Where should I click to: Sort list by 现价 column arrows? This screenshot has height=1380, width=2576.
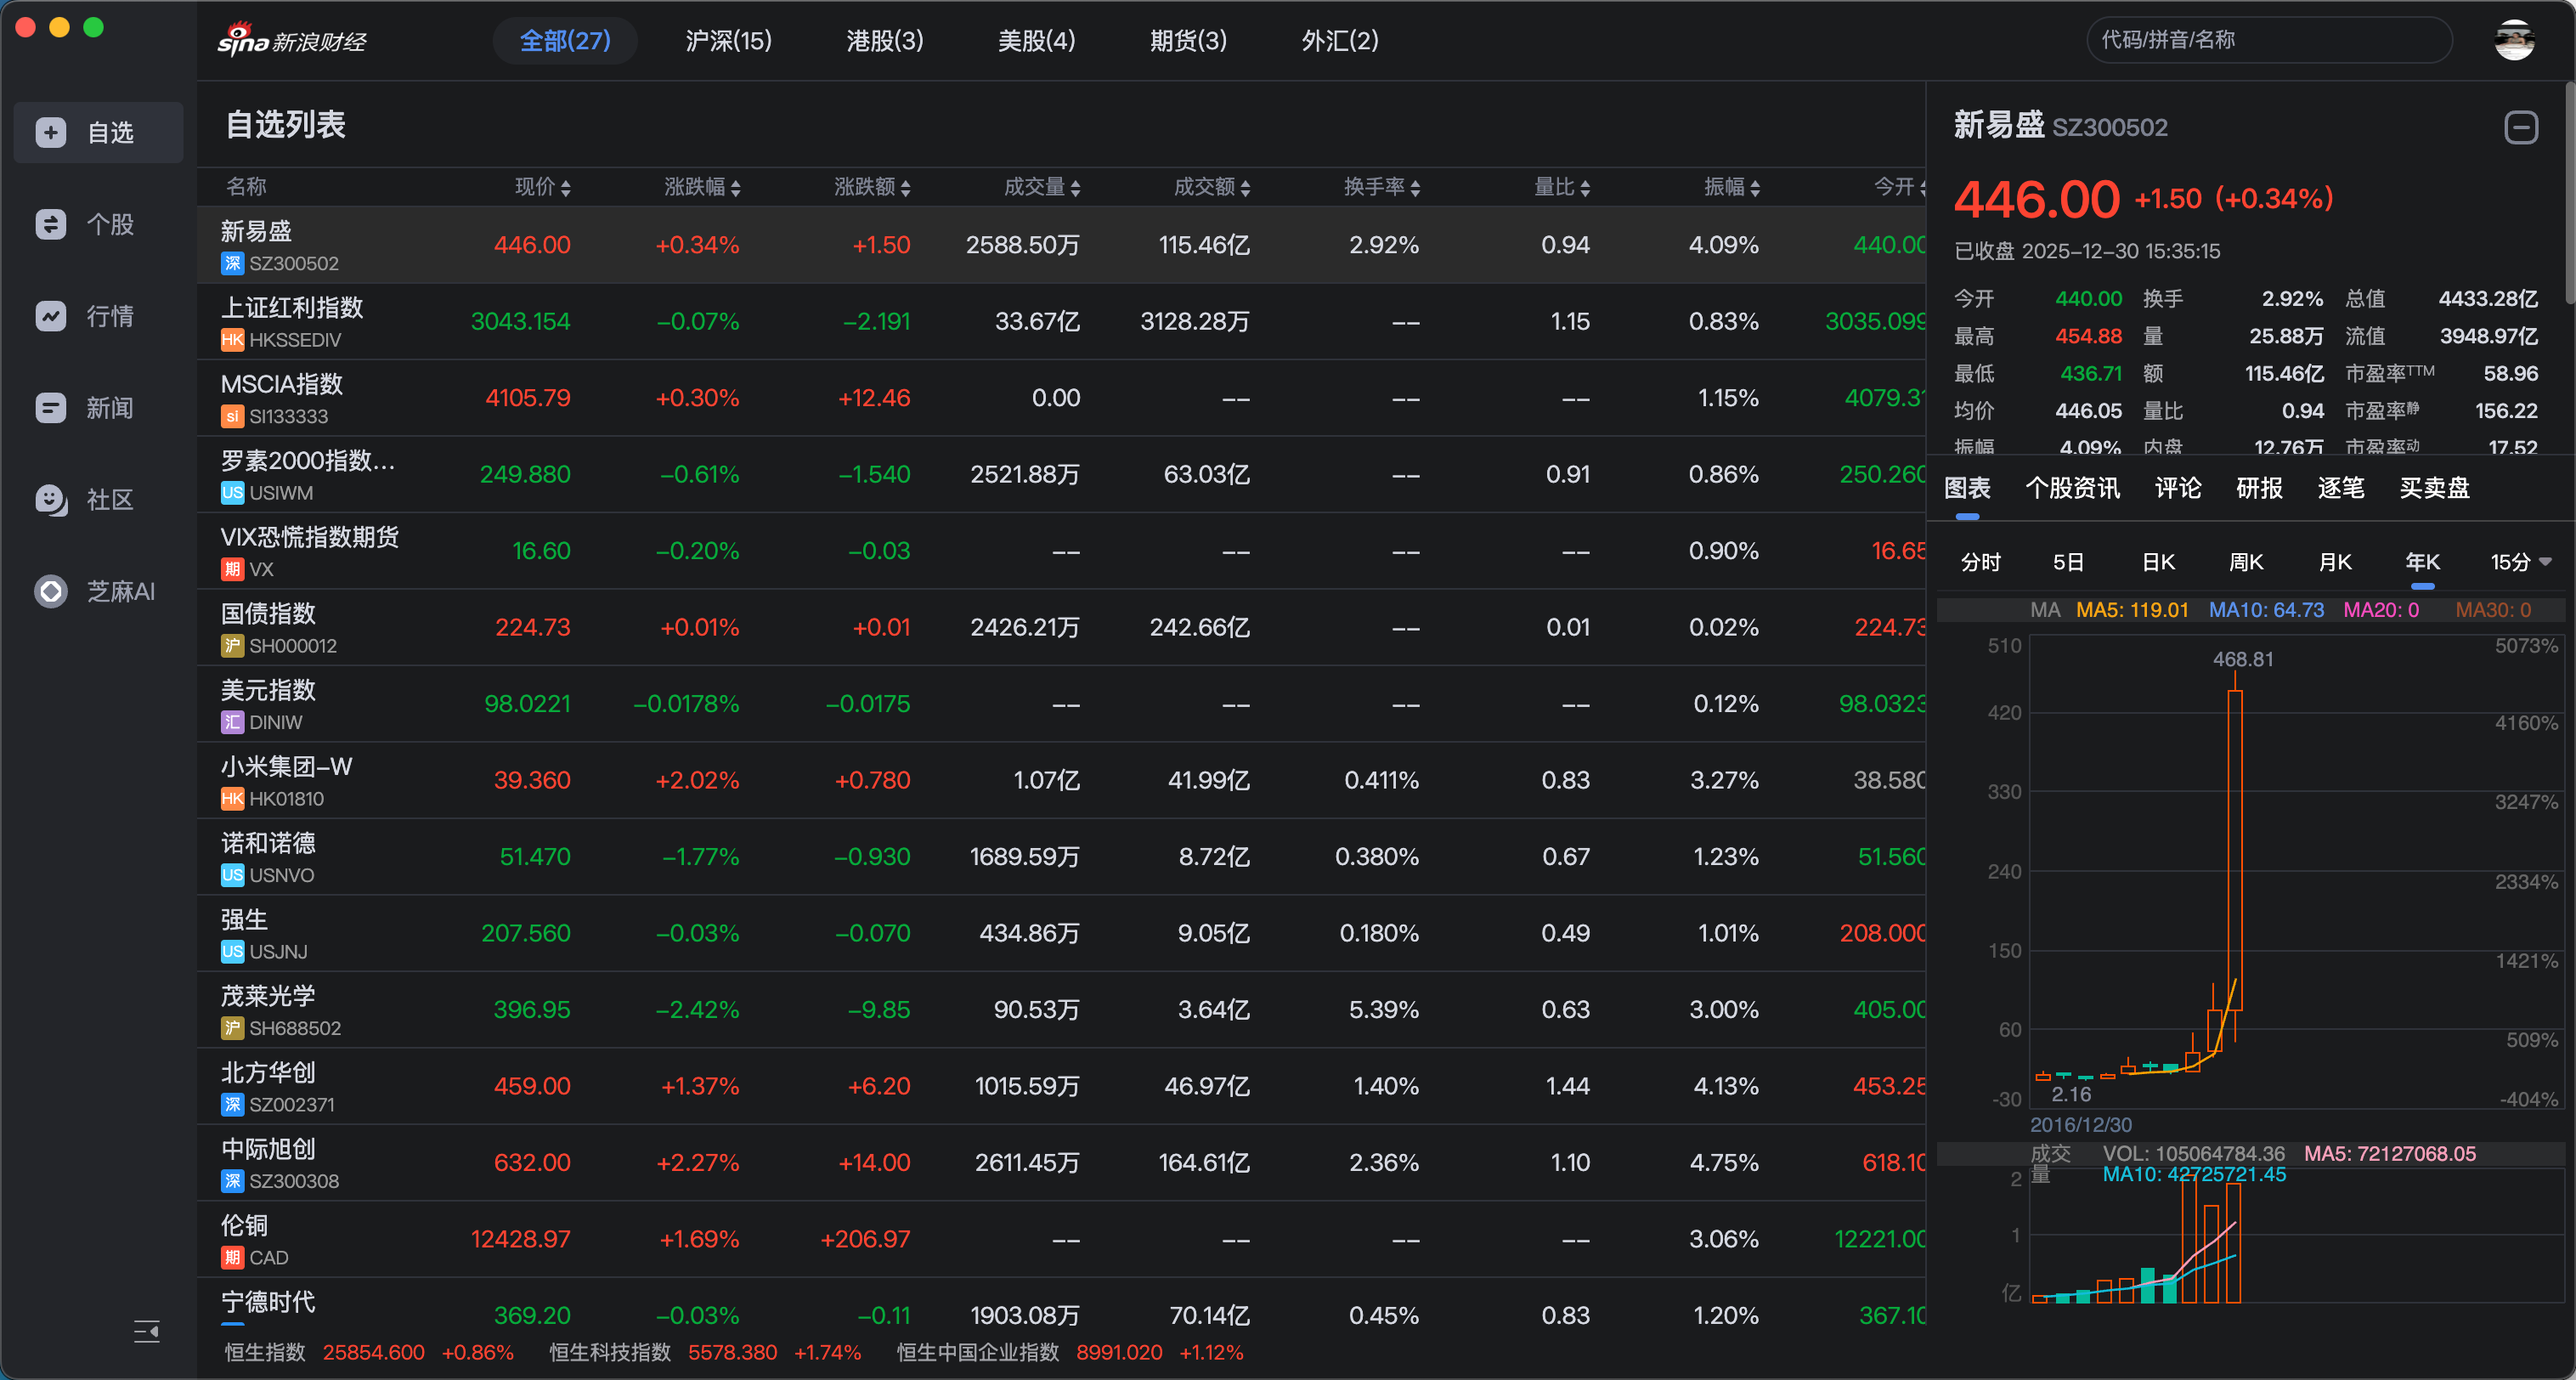pyautogui.click(x=566, y=188)
